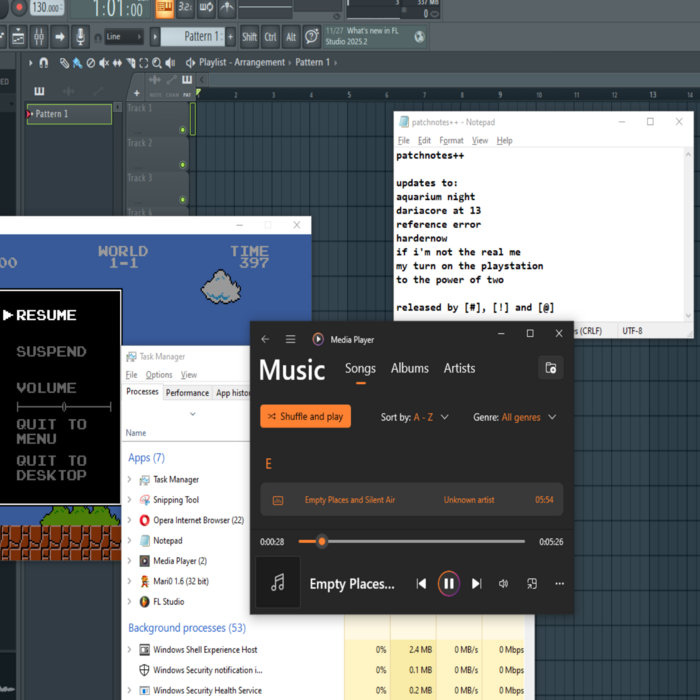Screen dimensions: 700x700
Task: Pause the song in Media Player
Action: (449, 583)
